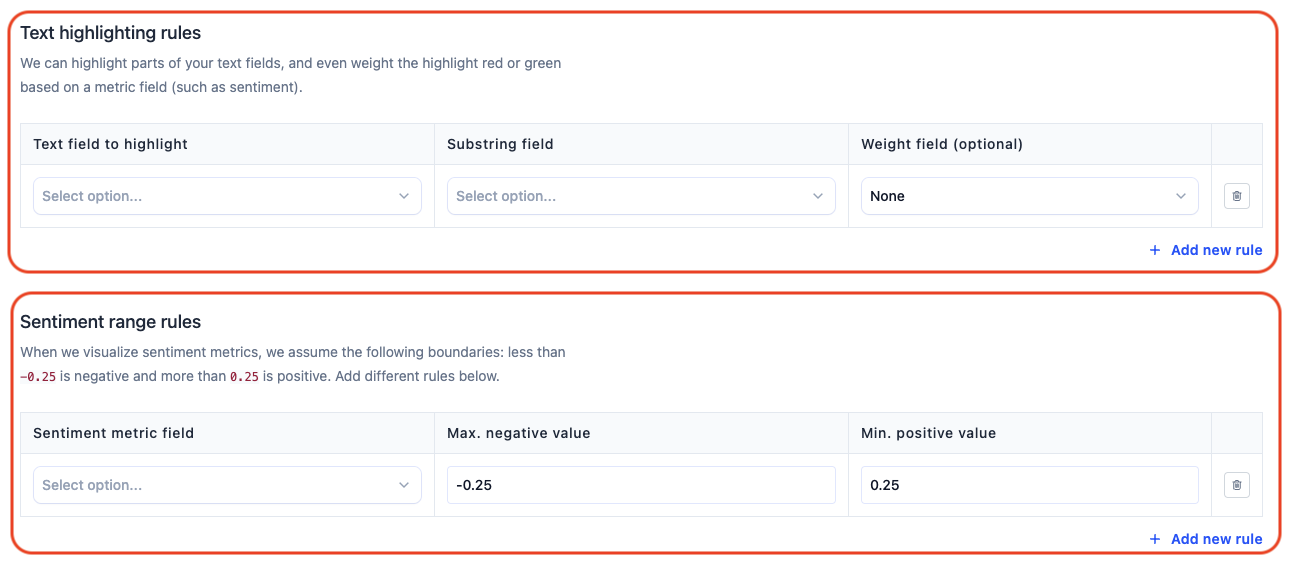Click the Weight field (optional) column header
Viewport: 1292px width, 562px height.
(x=942, y=144)
